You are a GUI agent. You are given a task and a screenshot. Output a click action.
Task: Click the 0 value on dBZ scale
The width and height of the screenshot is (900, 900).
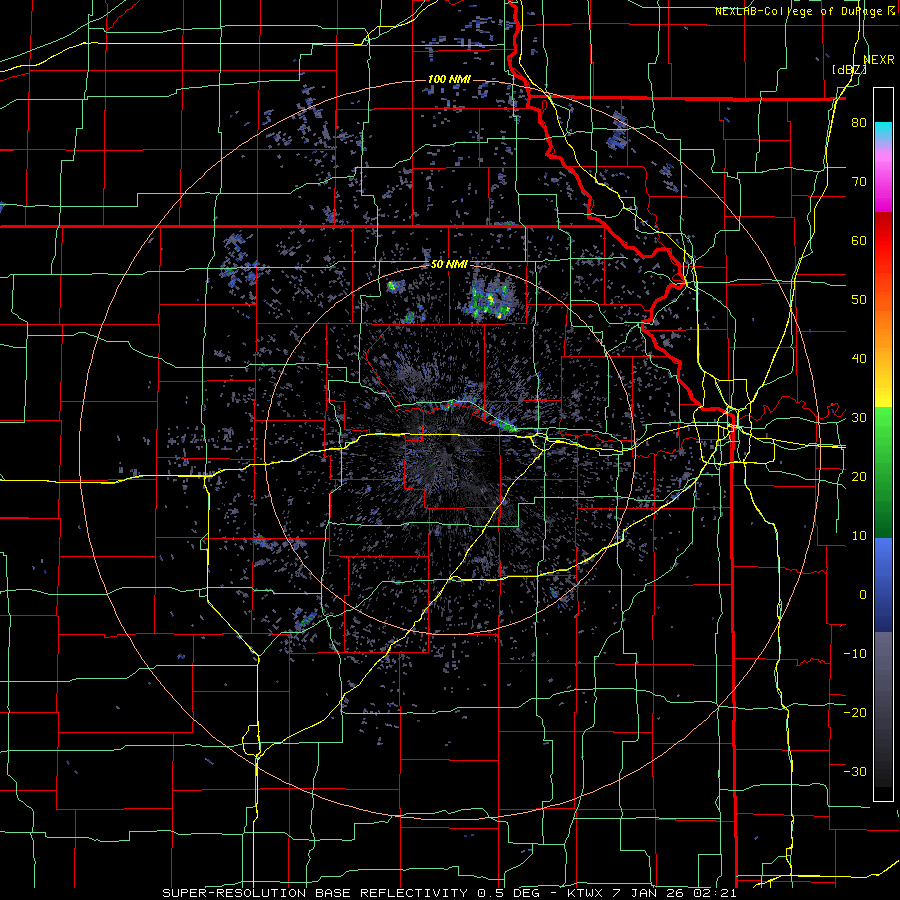[x=863, y=595]
